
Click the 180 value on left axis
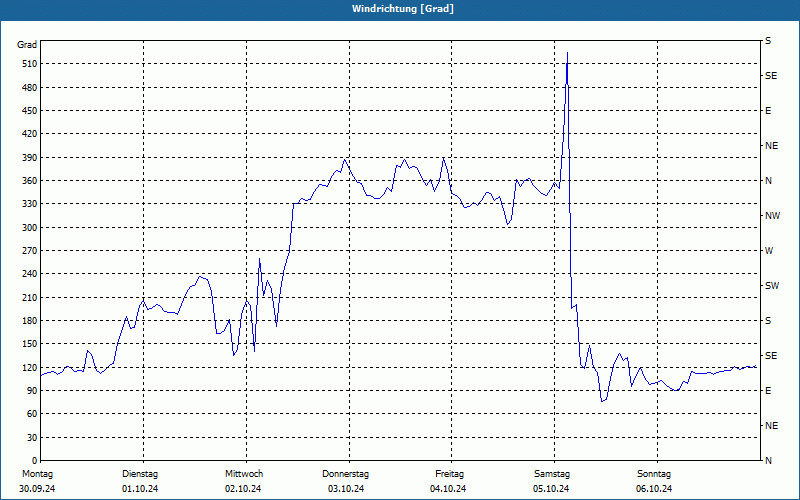(29, 320)
